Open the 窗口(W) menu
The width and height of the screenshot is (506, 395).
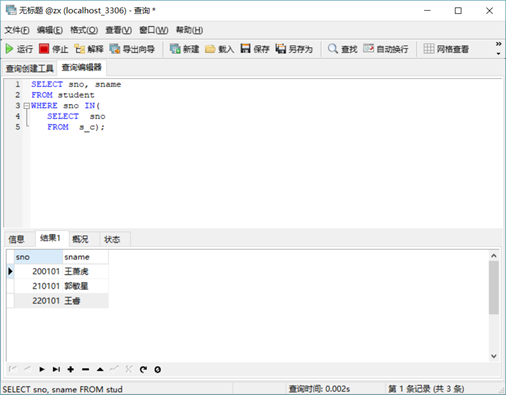[153, 30]
